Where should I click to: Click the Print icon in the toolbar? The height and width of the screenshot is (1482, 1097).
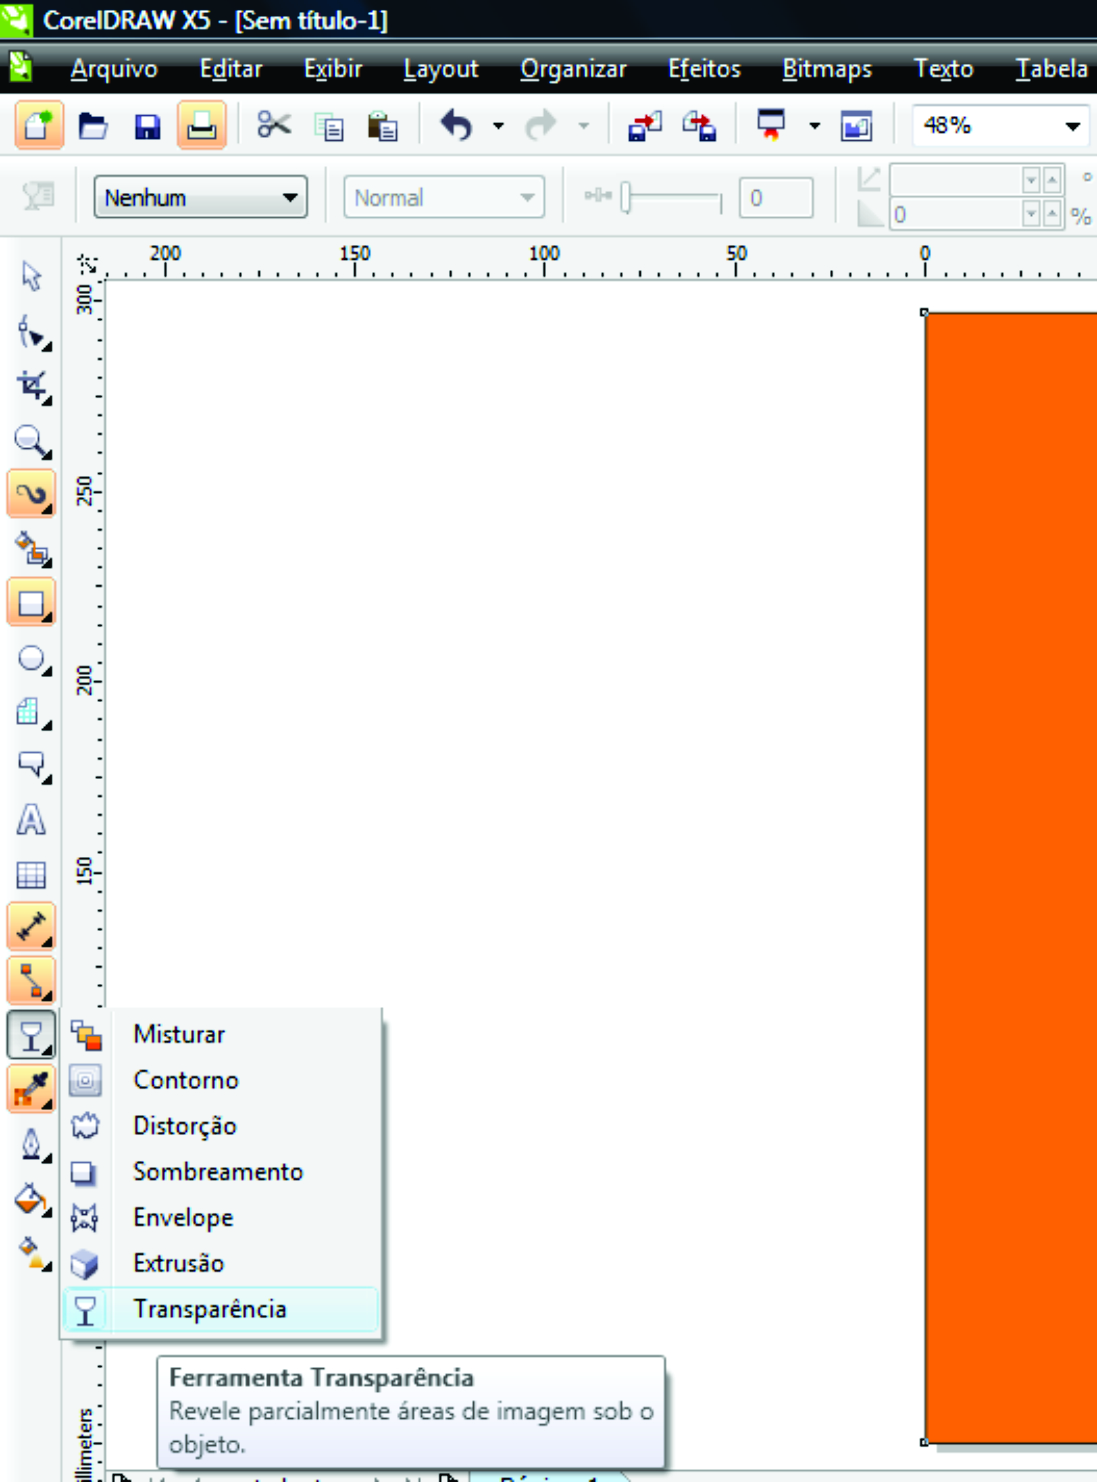click(x=200, y=125)
